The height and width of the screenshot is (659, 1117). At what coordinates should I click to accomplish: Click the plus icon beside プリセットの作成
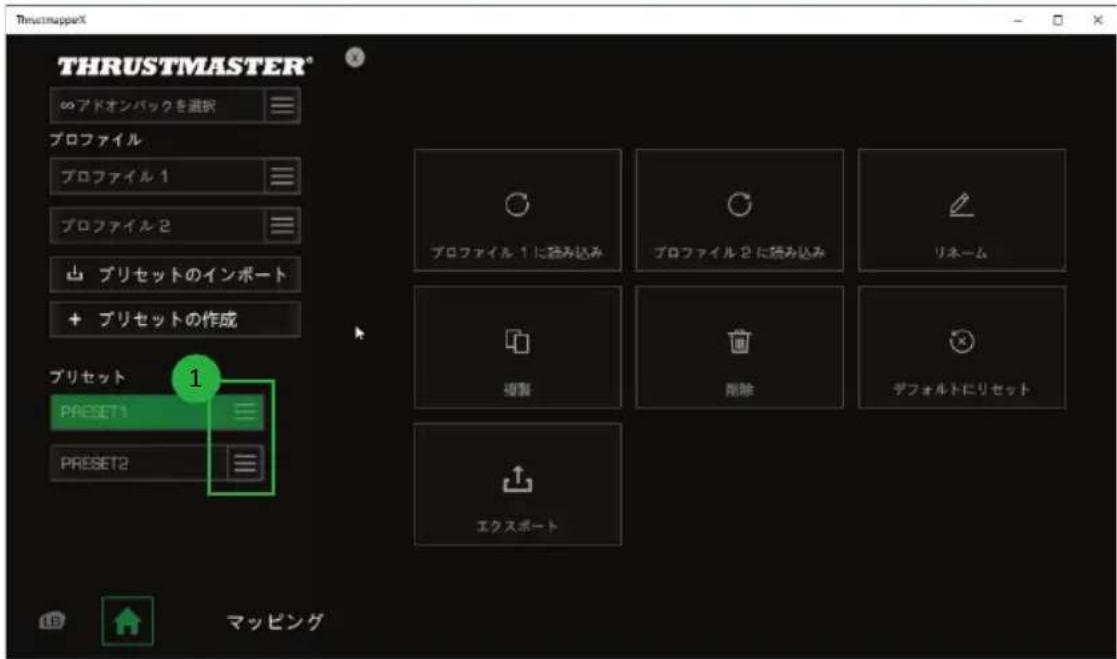[x=75, y=319]
